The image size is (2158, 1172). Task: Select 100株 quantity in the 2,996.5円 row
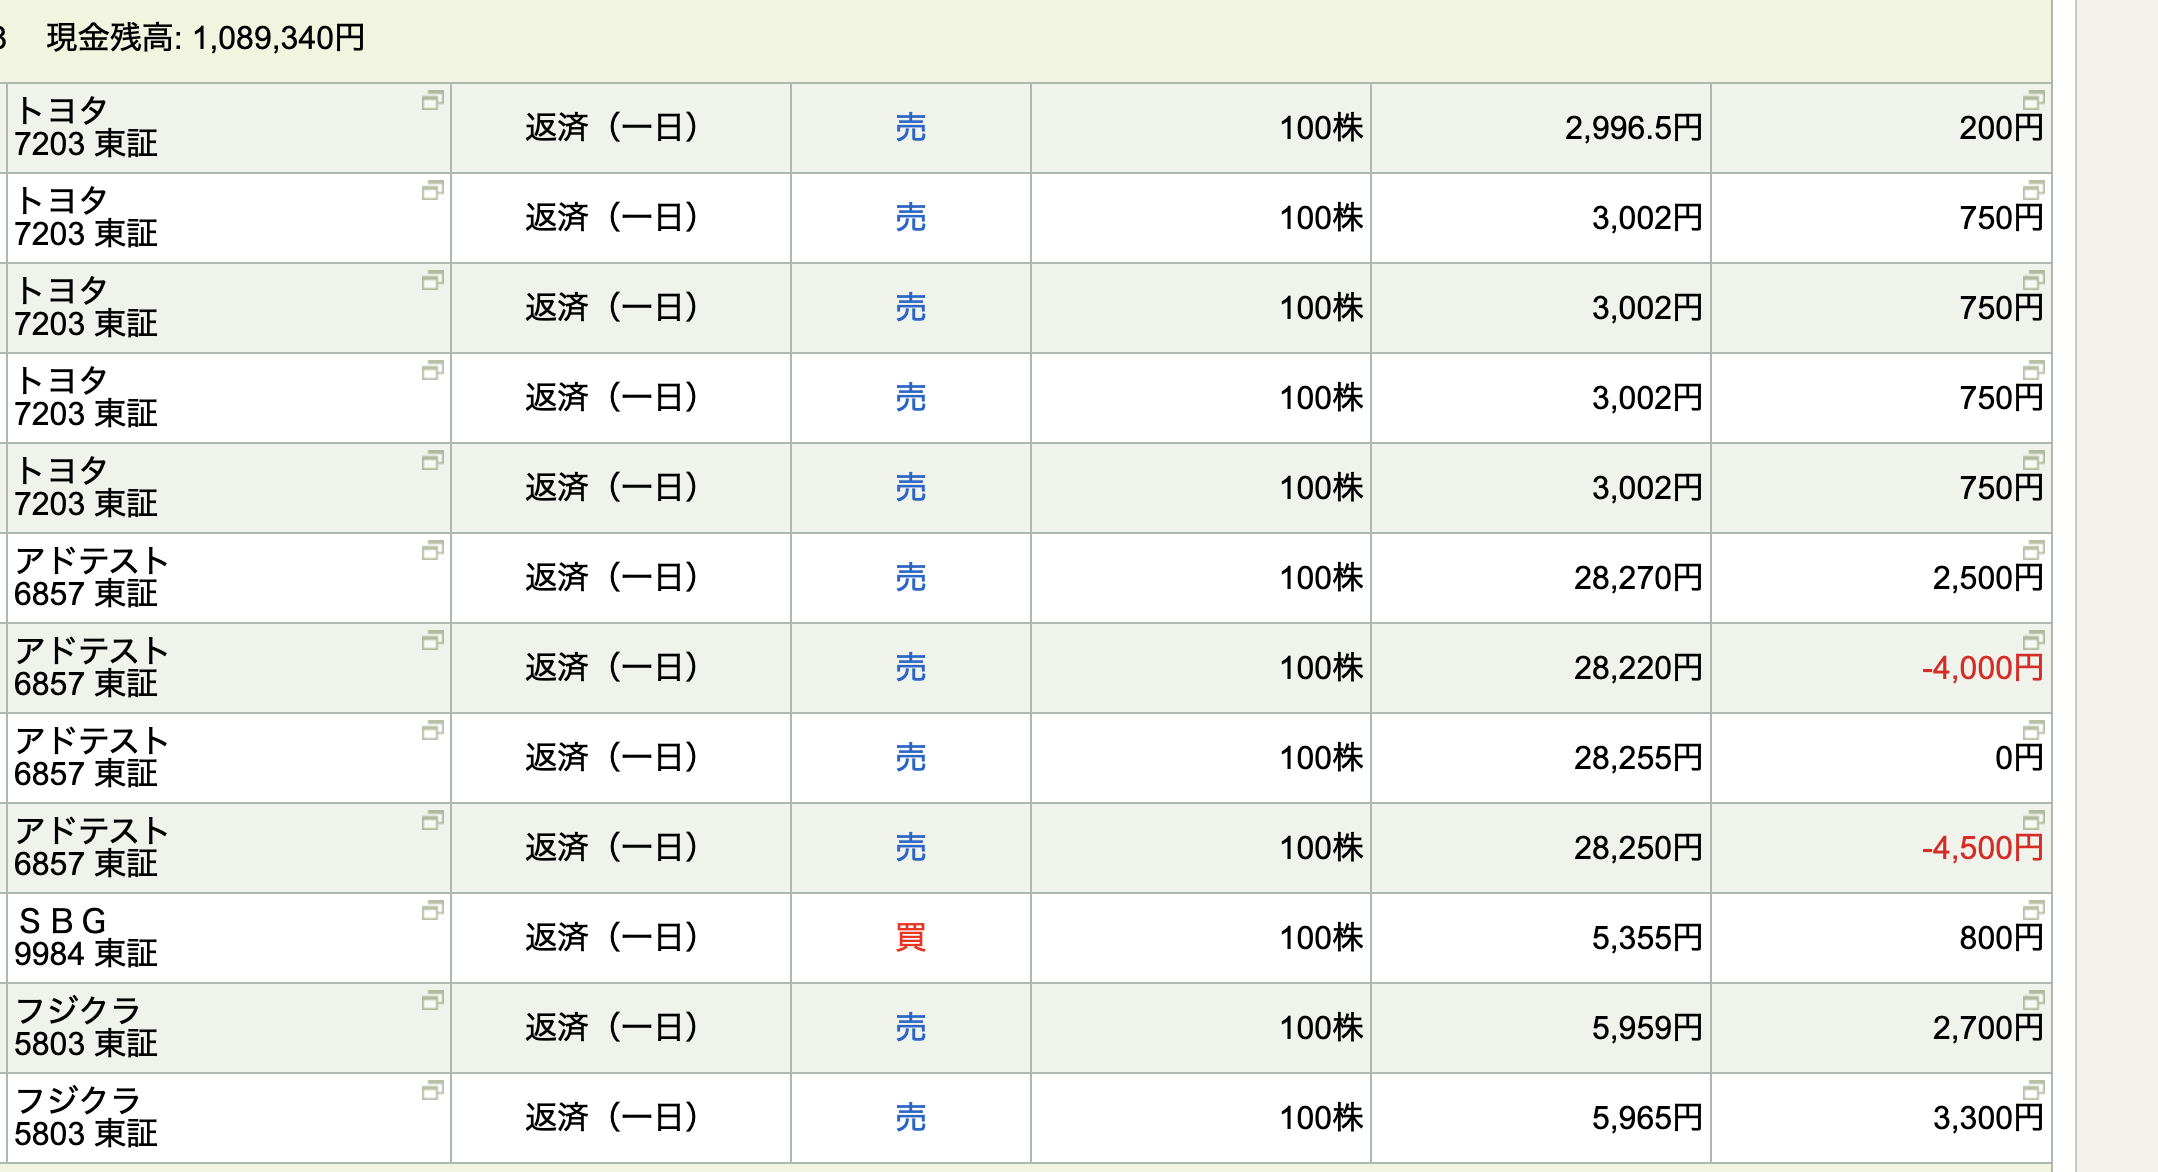point(1321,128)
